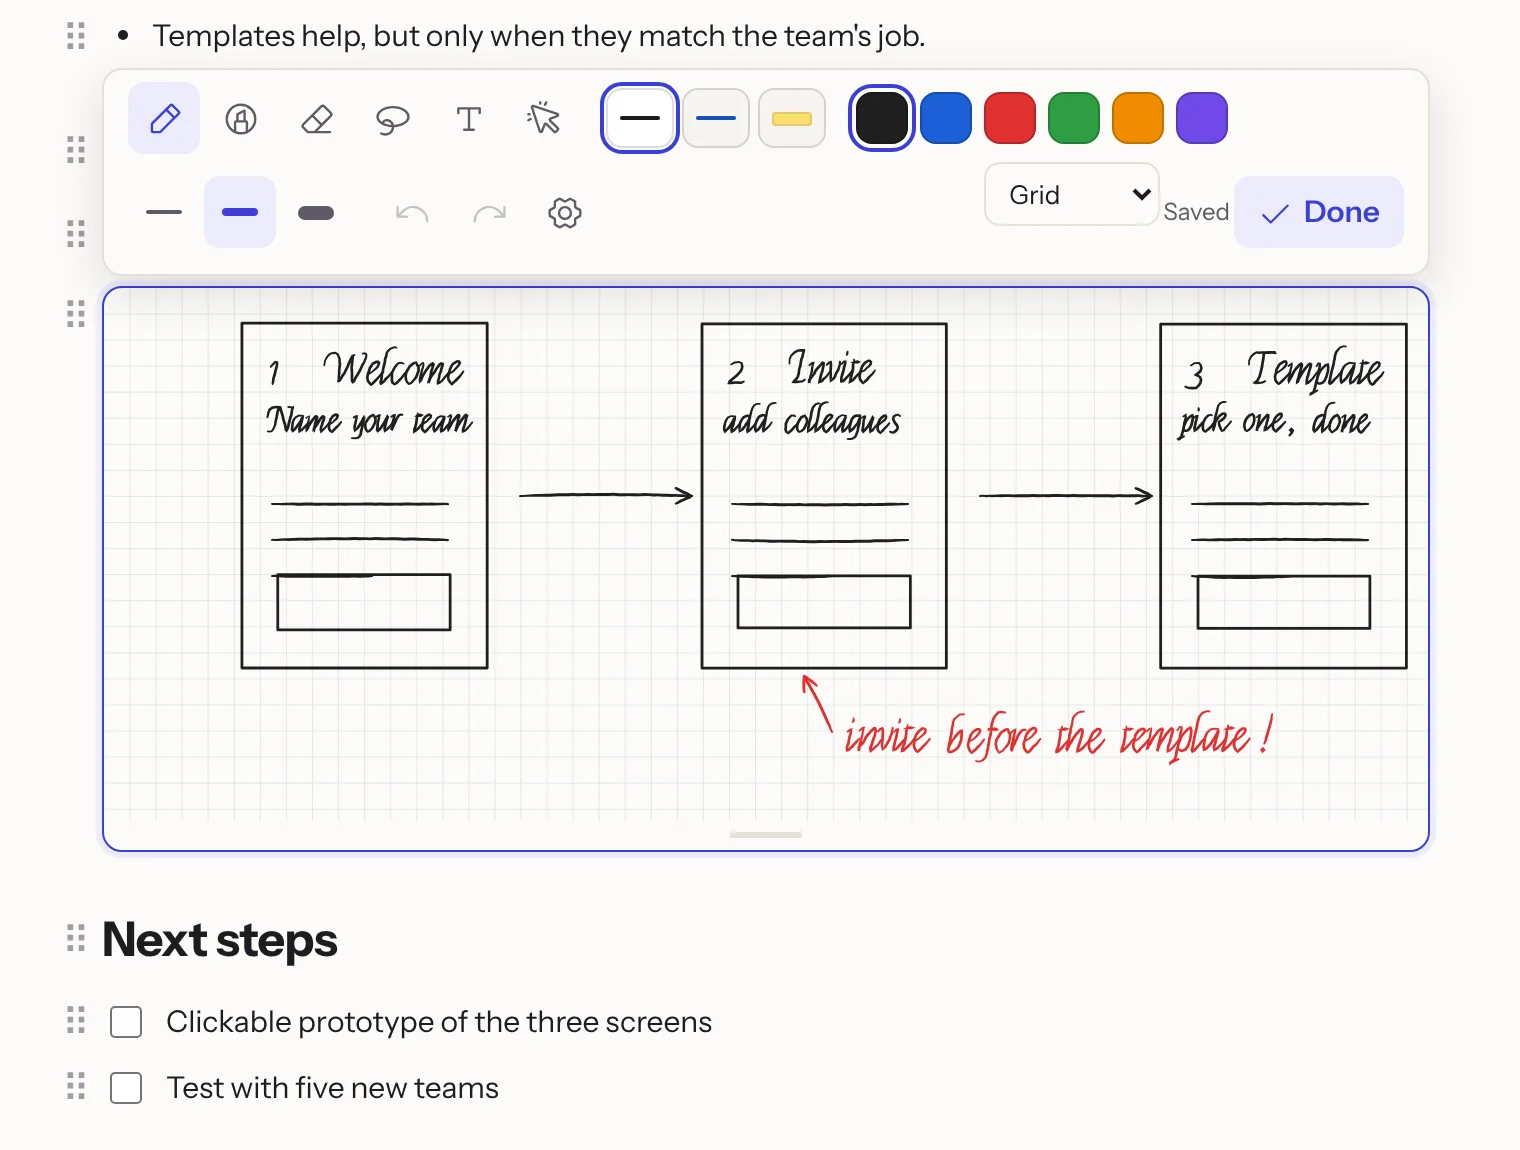This screenshot has width=1520, height=1150.
Task: Open the Grid background dropdown
Action: point(1072,194)
